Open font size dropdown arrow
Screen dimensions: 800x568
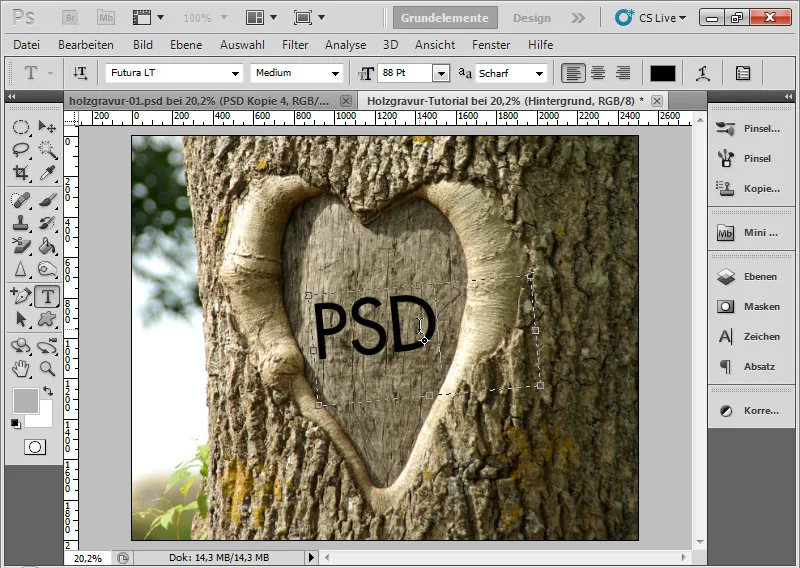[441, 73]
